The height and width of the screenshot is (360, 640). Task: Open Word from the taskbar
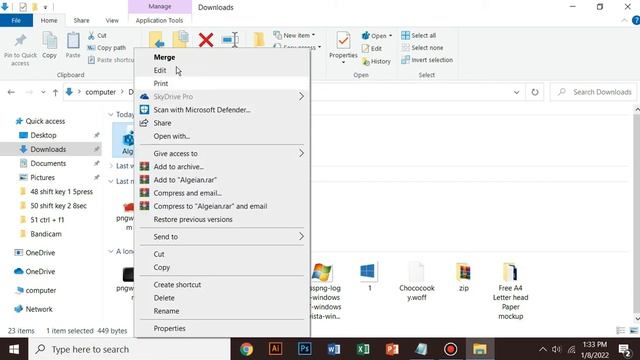tap(334, 349)
